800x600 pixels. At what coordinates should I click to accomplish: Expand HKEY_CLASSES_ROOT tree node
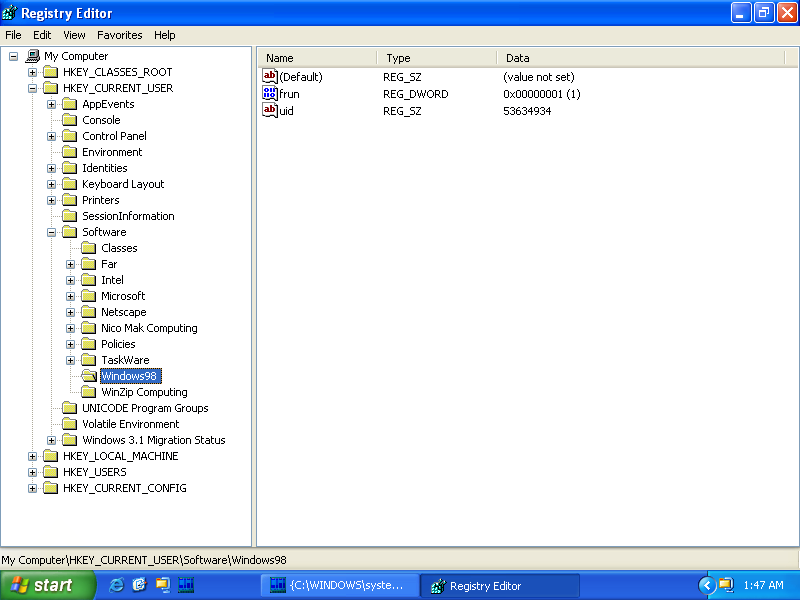click(x=33, y=72)
